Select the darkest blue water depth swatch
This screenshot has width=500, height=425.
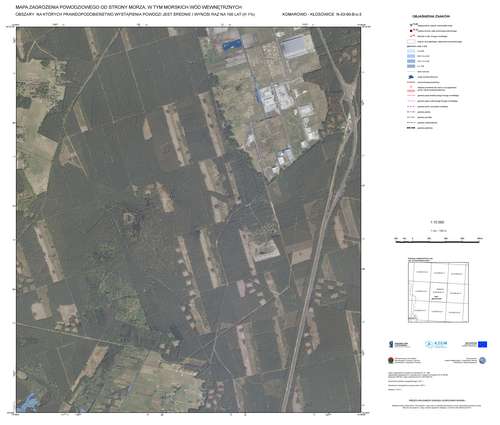pyautogui.click(x=411, y=67)
